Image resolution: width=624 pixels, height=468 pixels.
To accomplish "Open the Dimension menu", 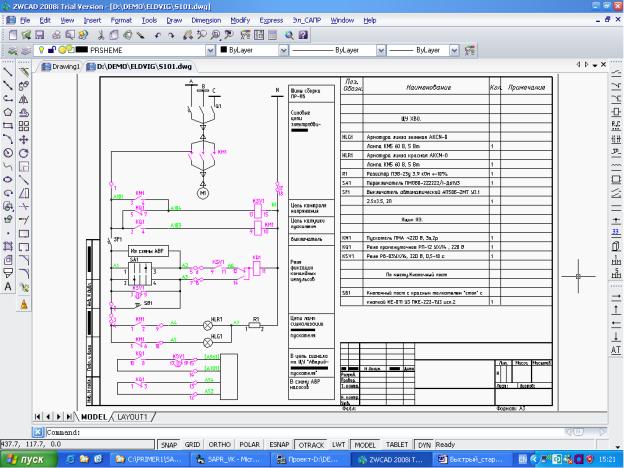I will [x=206, y=19].
